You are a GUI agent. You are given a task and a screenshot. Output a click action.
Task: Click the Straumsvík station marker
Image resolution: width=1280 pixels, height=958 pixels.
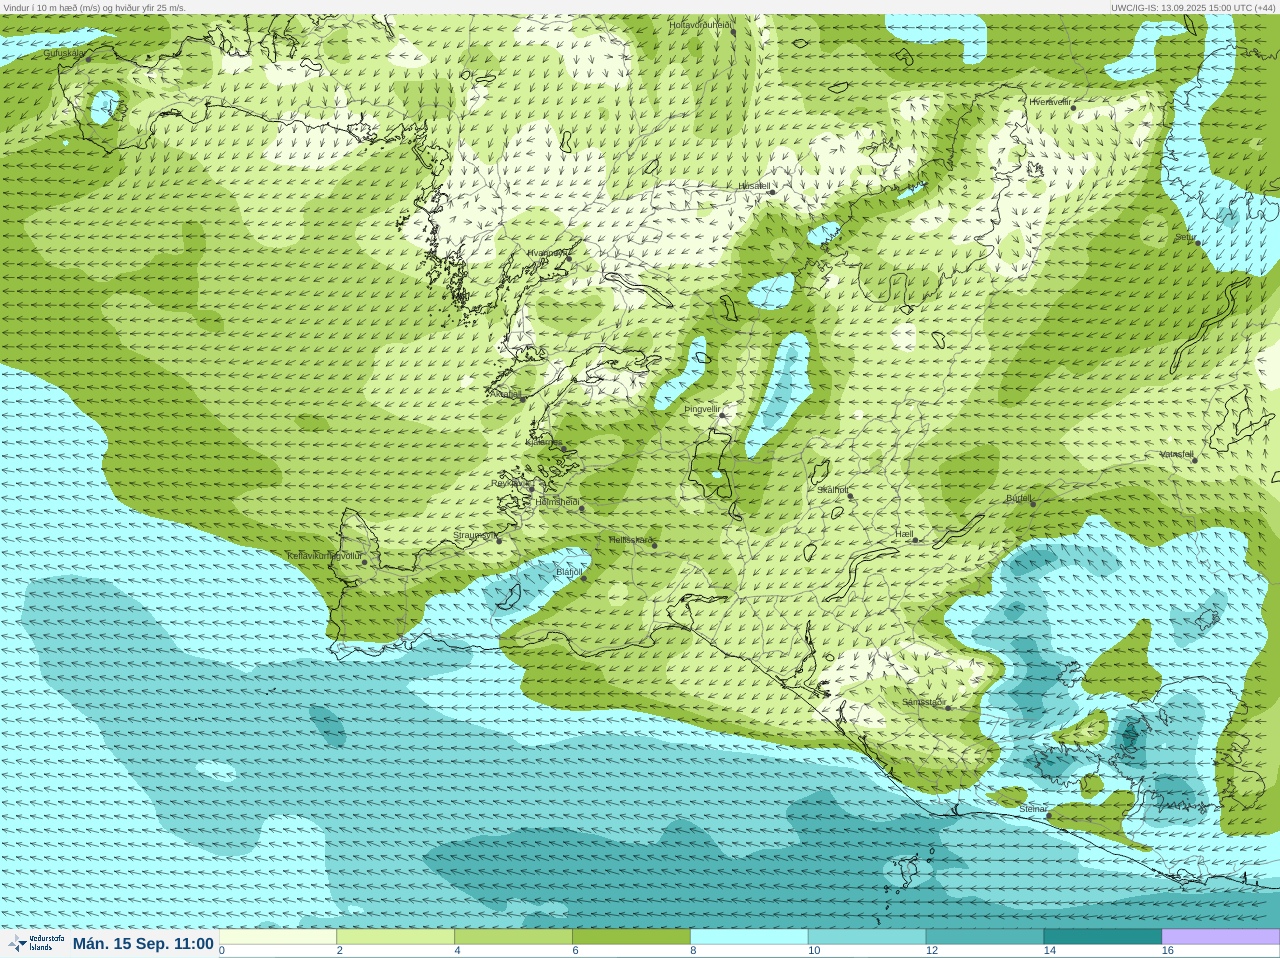pyautogui.click(x=499, y=540)
